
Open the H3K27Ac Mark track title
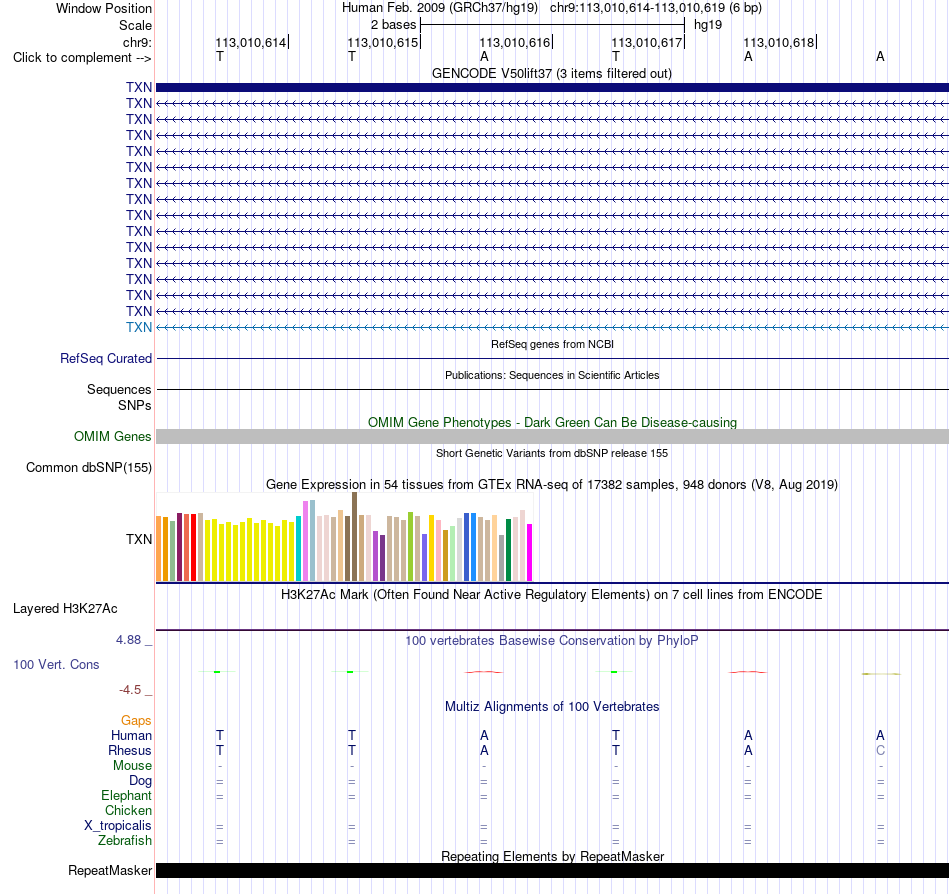551,594
